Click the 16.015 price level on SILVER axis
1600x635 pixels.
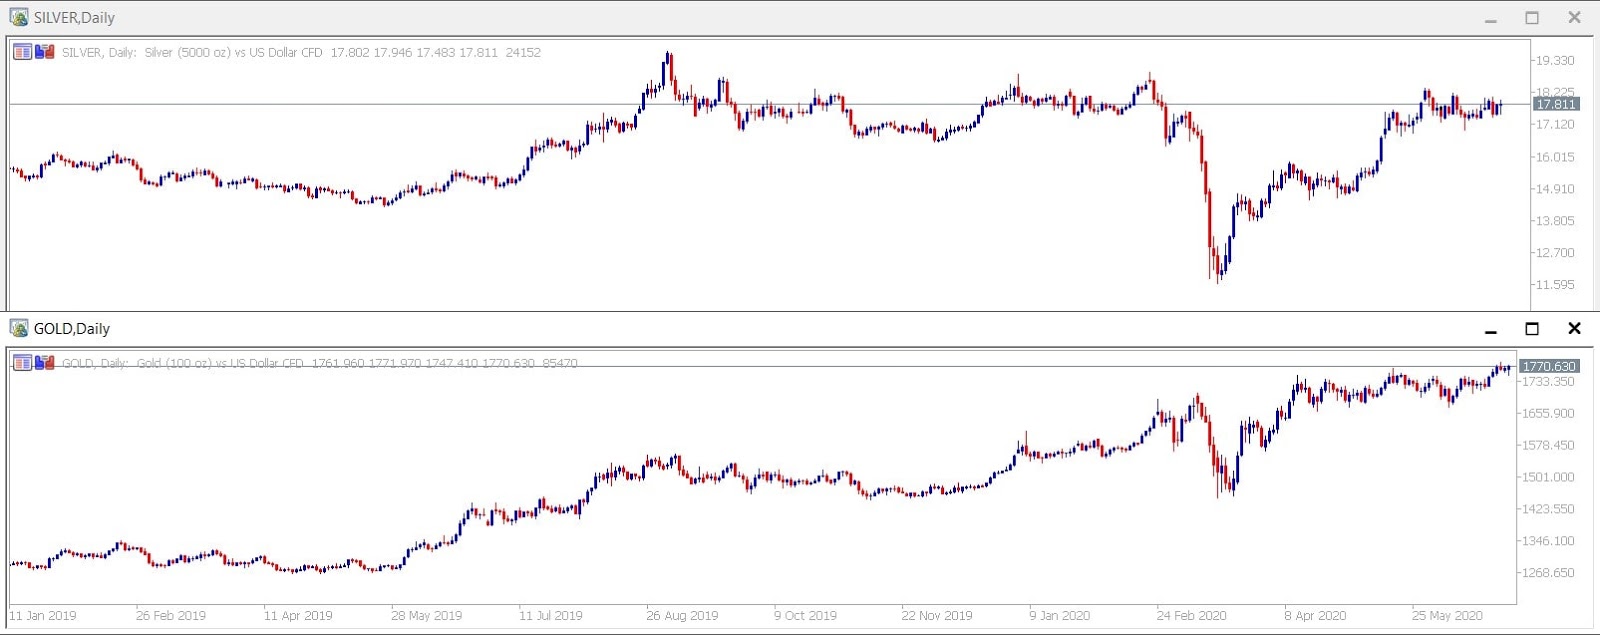[1555, 157]
